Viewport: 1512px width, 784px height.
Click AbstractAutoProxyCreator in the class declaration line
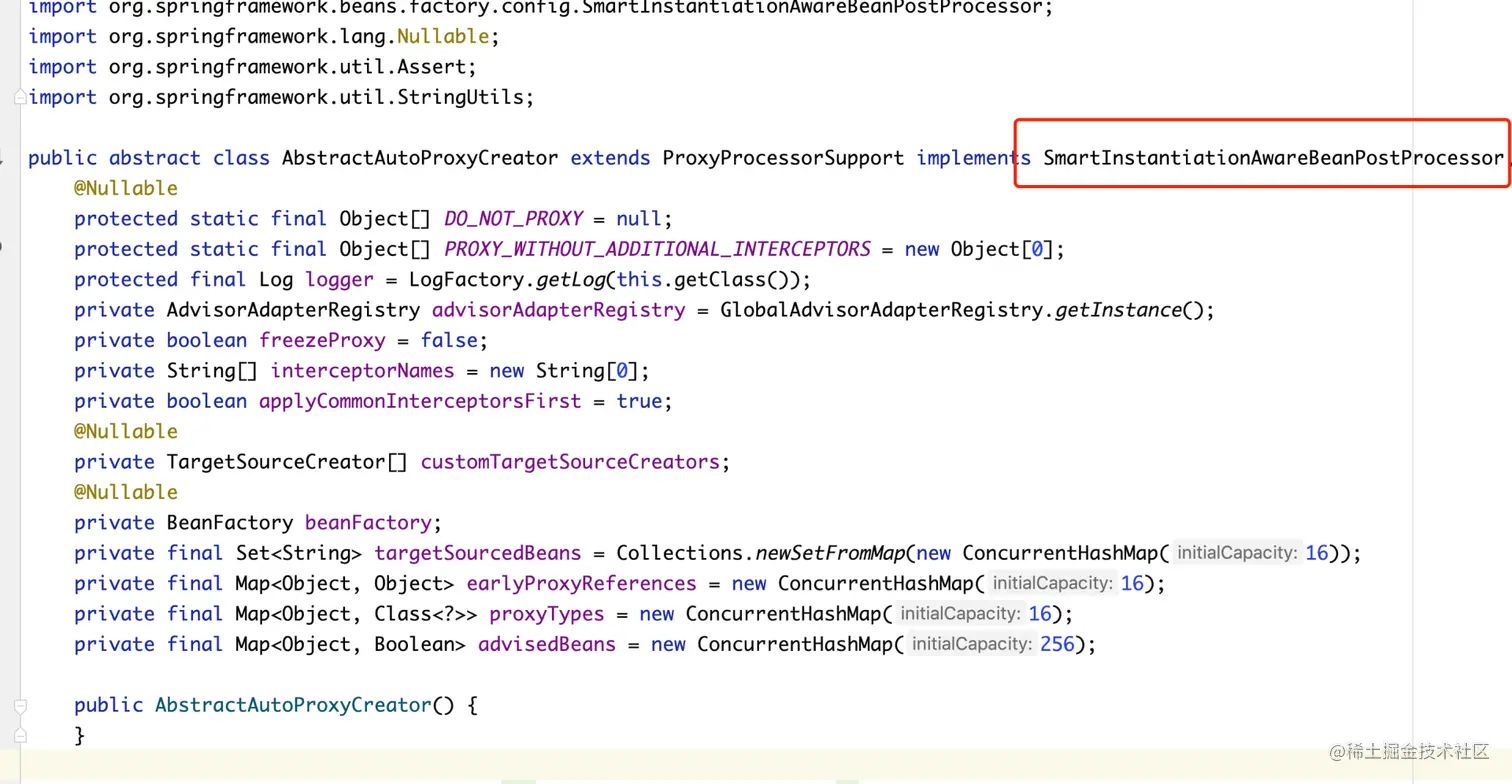point(420,158)
